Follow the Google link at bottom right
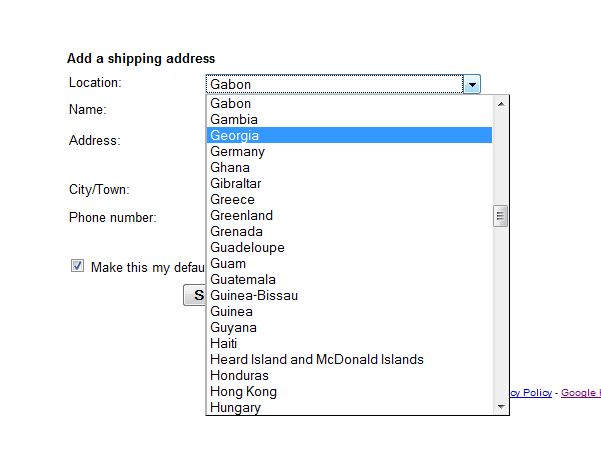601x450 pixels. pos(581,393)
